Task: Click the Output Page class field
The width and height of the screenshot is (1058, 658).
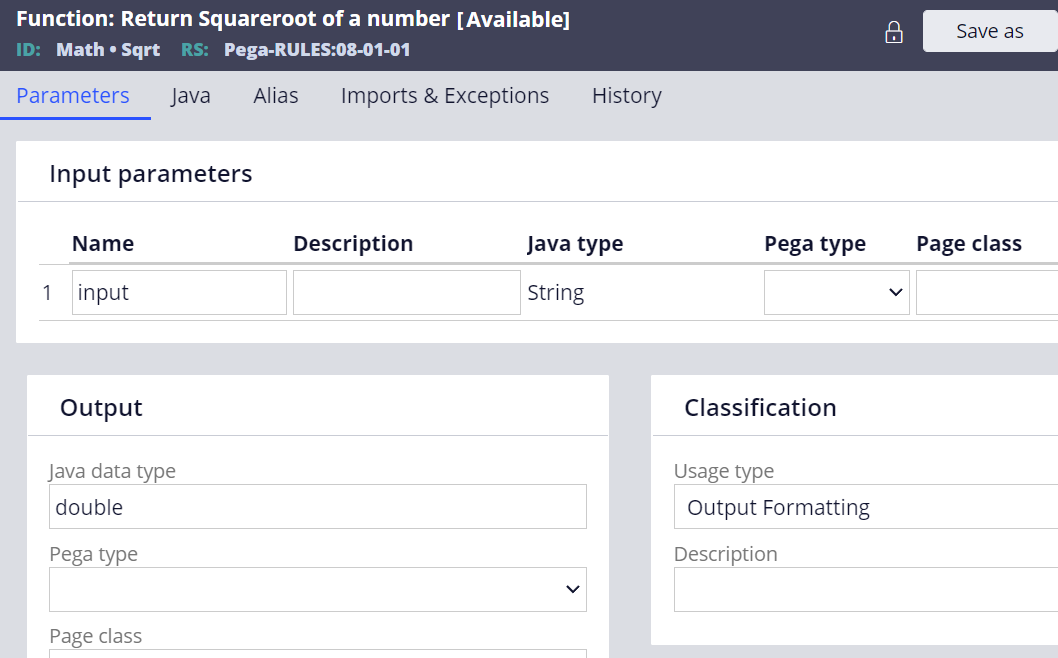Action: pos(318,653)
